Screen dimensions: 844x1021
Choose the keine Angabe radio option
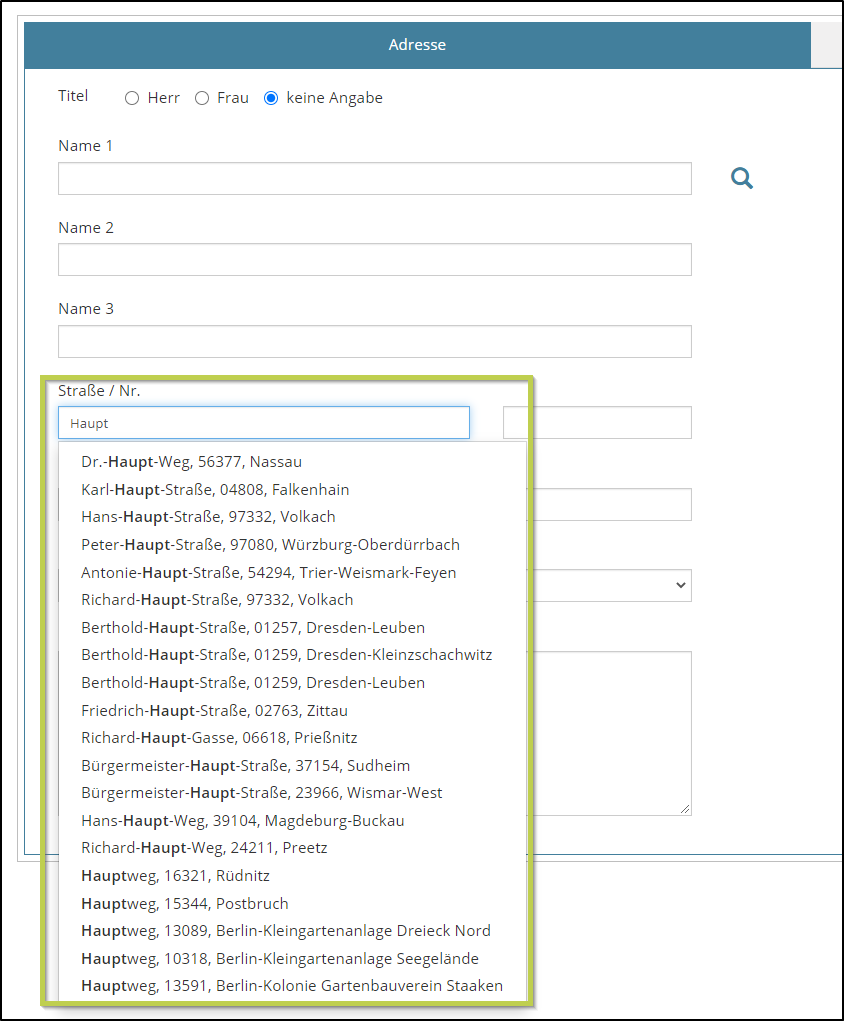pos(271,98)
